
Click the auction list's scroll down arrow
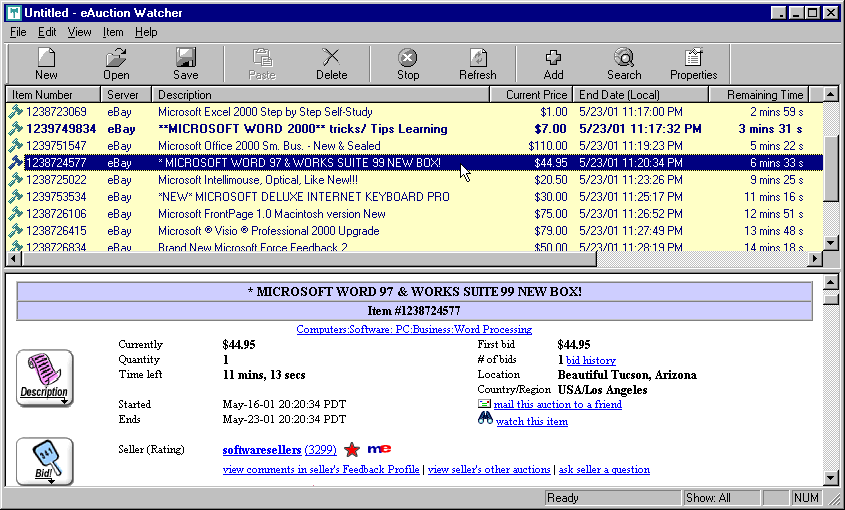(829, 242)
